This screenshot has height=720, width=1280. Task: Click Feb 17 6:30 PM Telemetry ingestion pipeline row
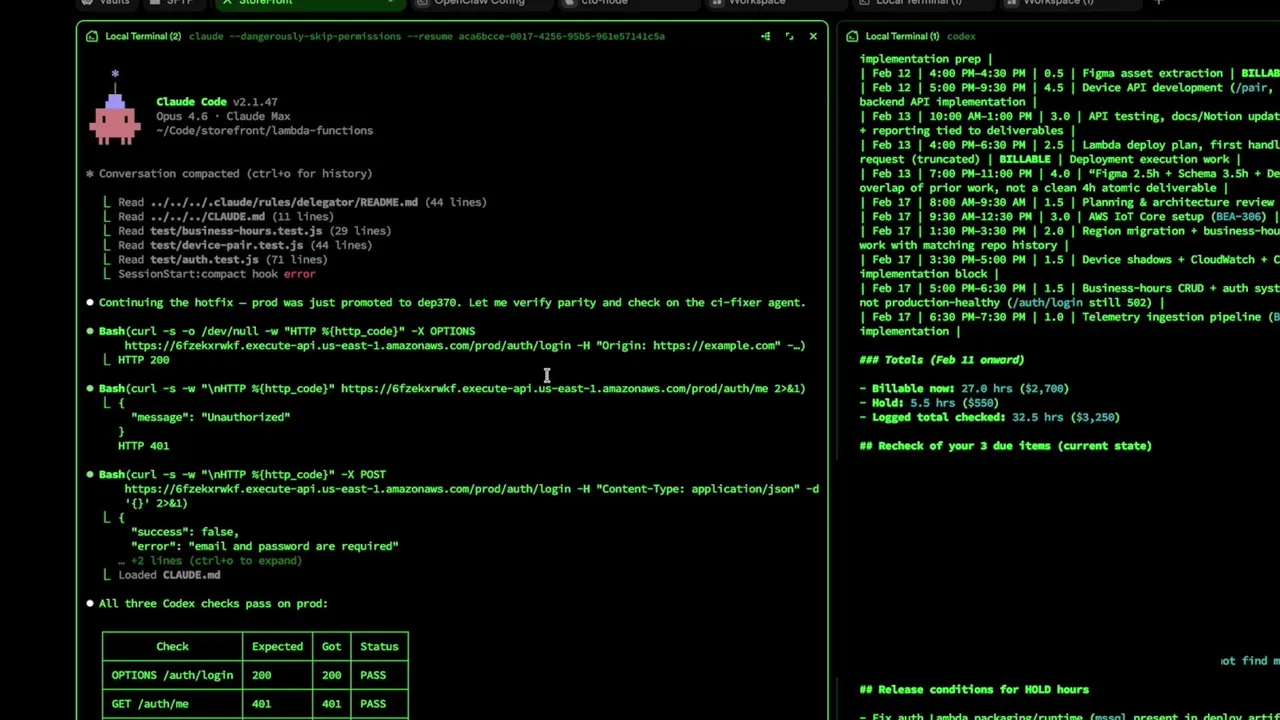point(1069,324)
